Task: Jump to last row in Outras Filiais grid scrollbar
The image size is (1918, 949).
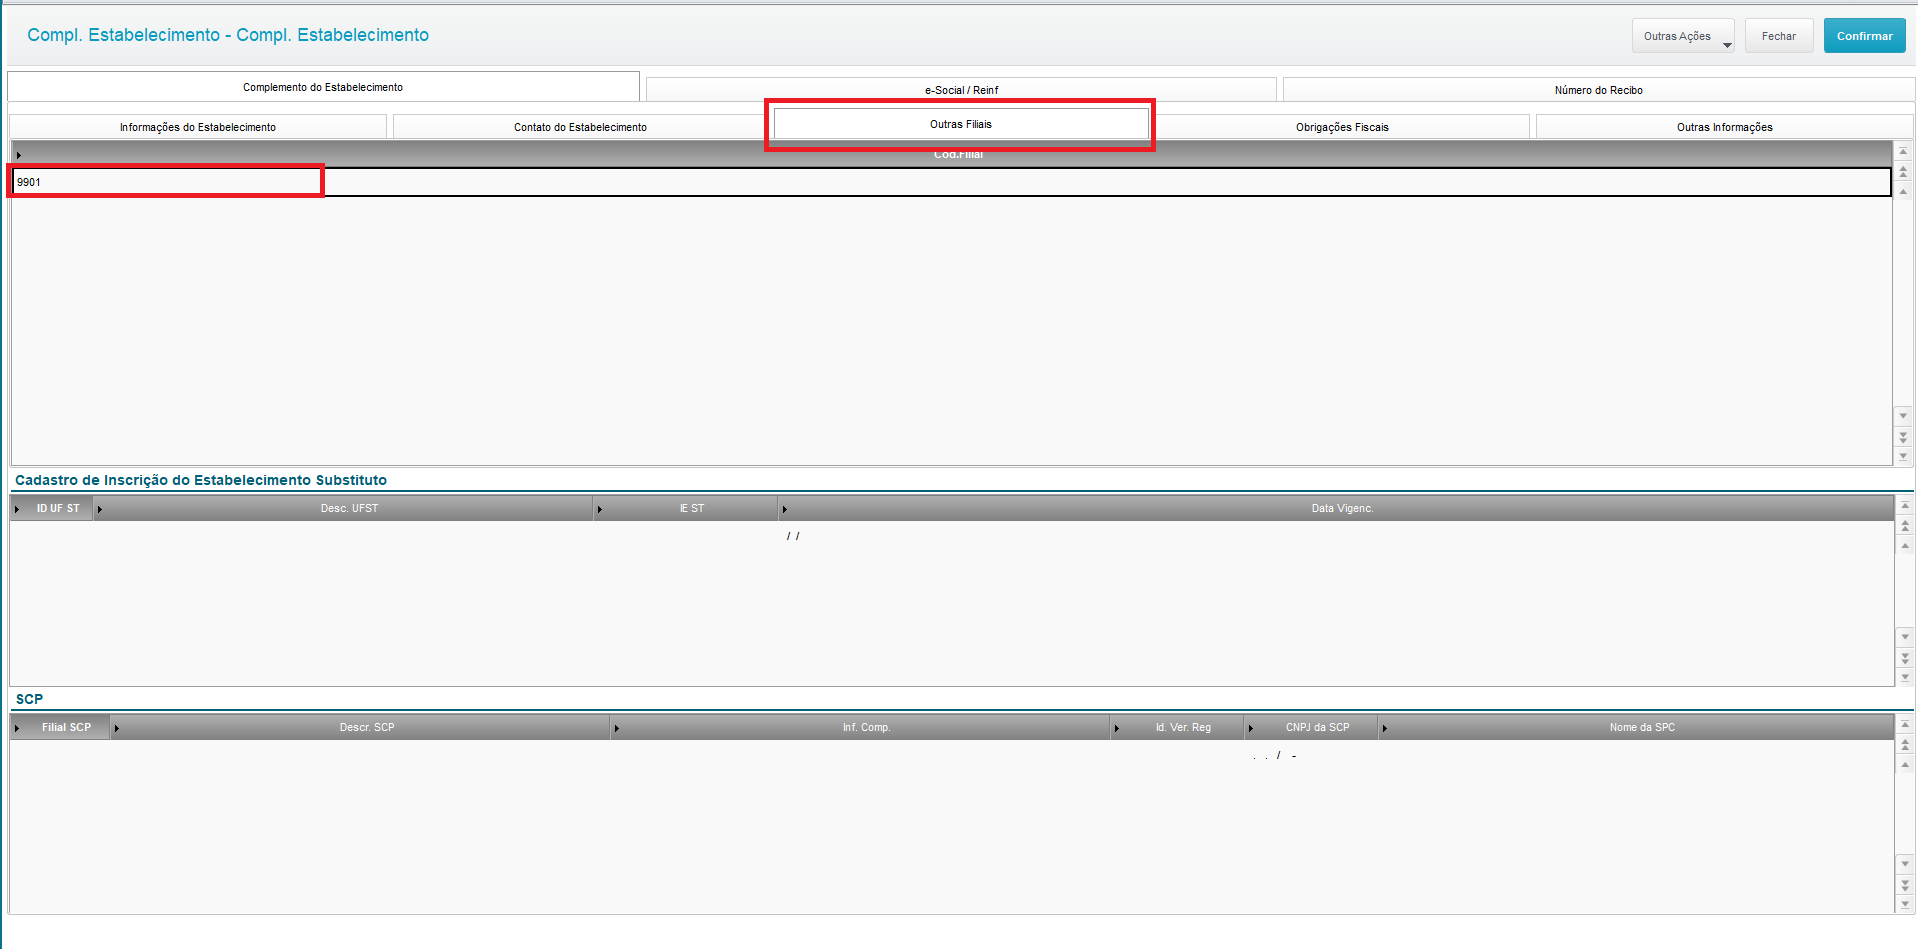Action: 1903,456
